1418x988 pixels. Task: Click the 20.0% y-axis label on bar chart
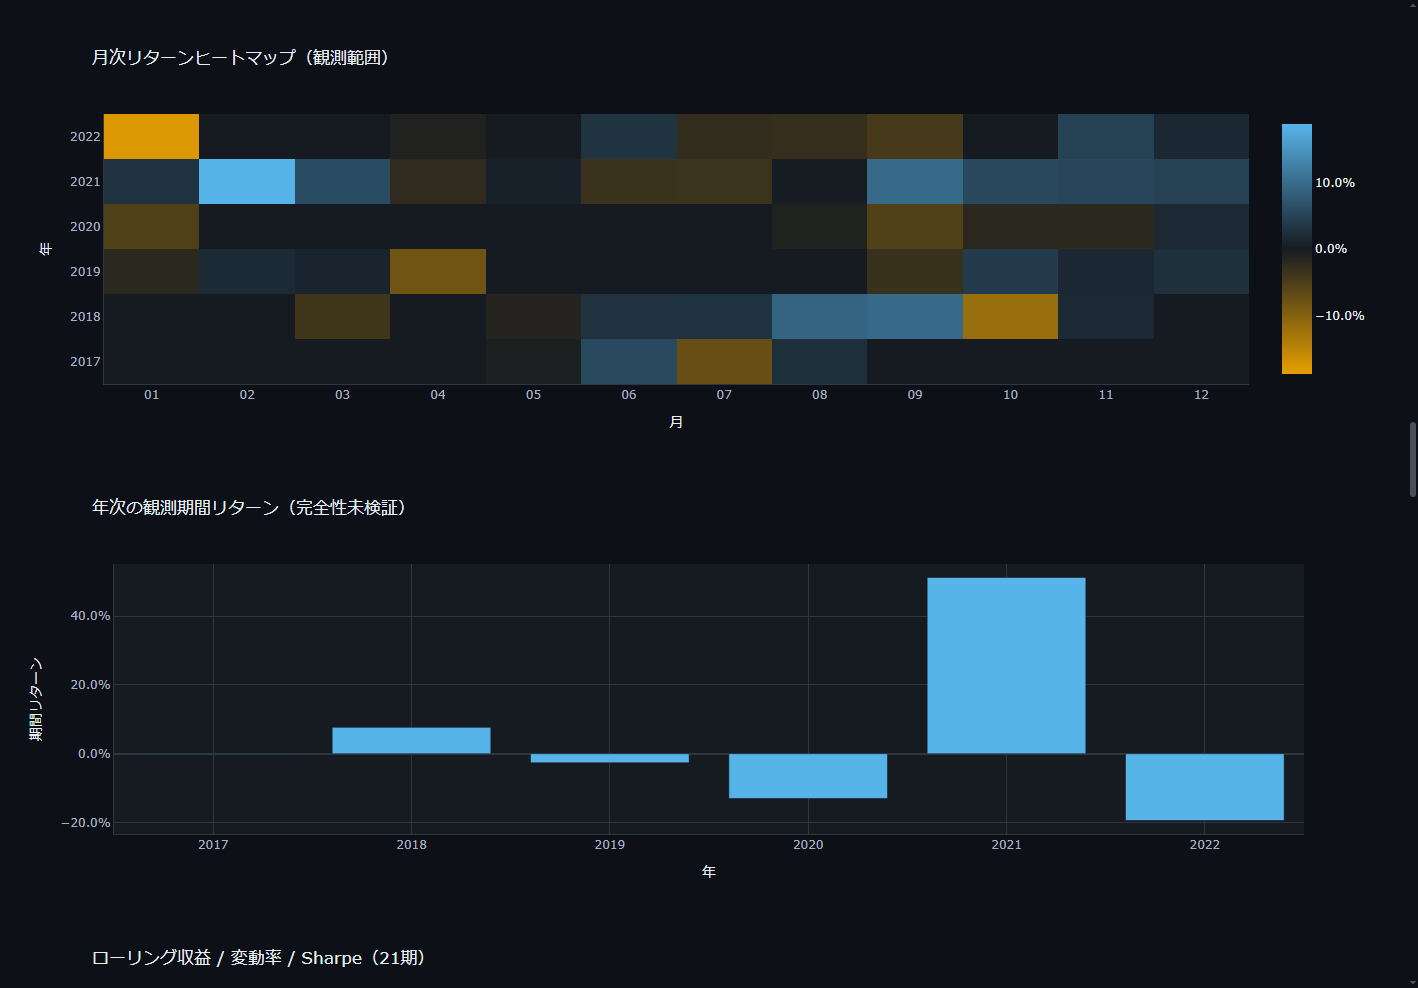90,685
